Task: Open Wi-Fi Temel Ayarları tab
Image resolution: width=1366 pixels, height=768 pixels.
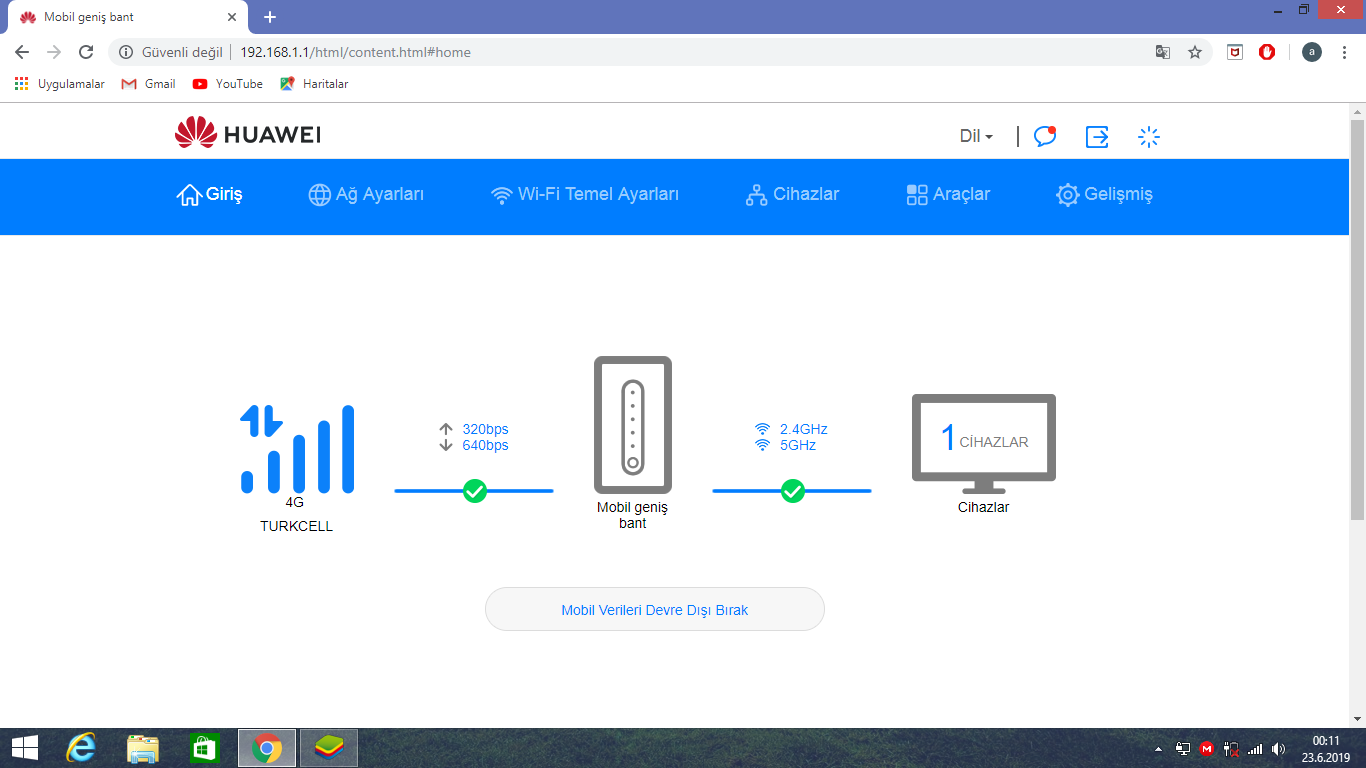Action: 585,195
